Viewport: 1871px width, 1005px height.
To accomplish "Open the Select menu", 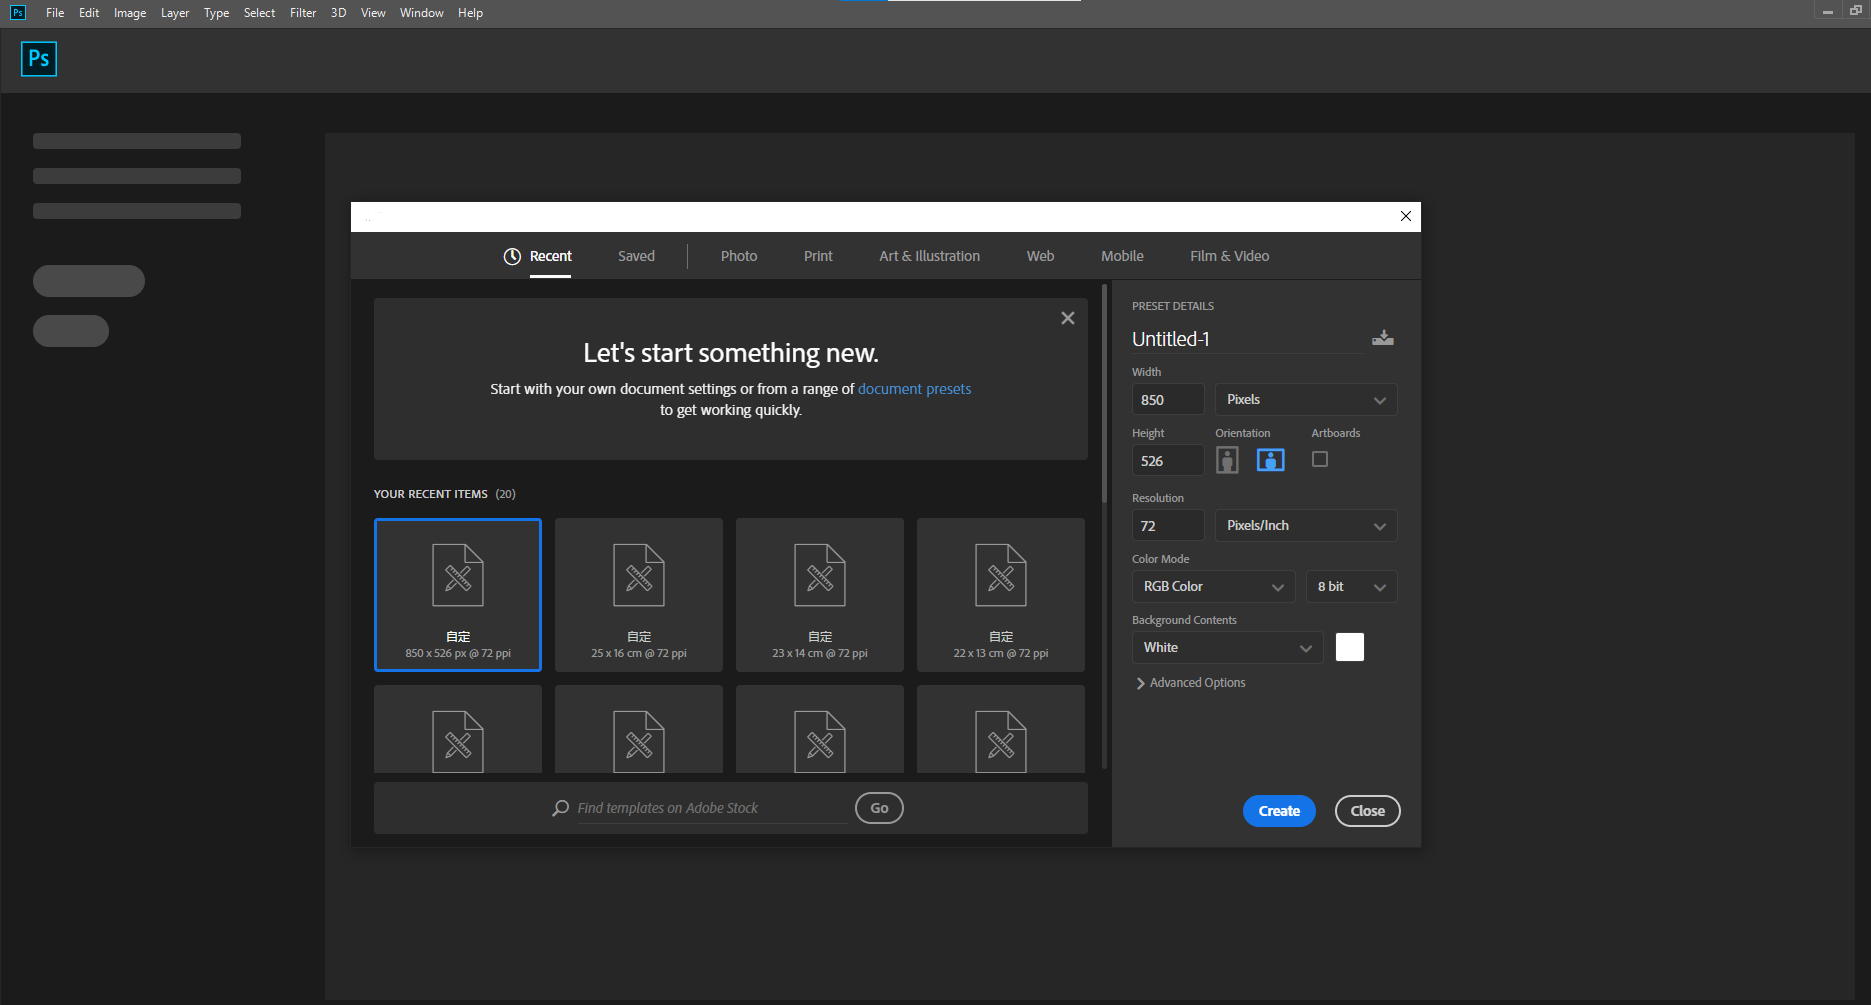I will pos(259,13).
